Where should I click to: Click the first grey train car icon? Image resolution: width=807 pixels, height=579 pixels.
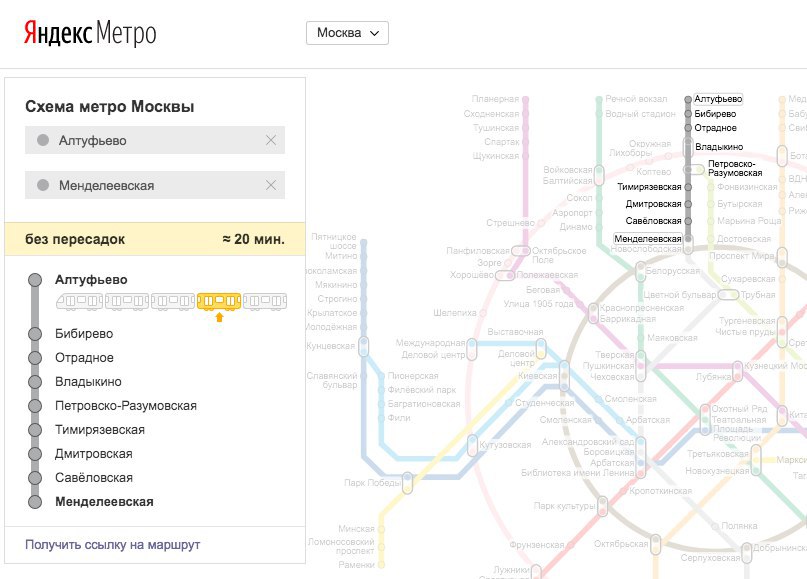point(81,300)
